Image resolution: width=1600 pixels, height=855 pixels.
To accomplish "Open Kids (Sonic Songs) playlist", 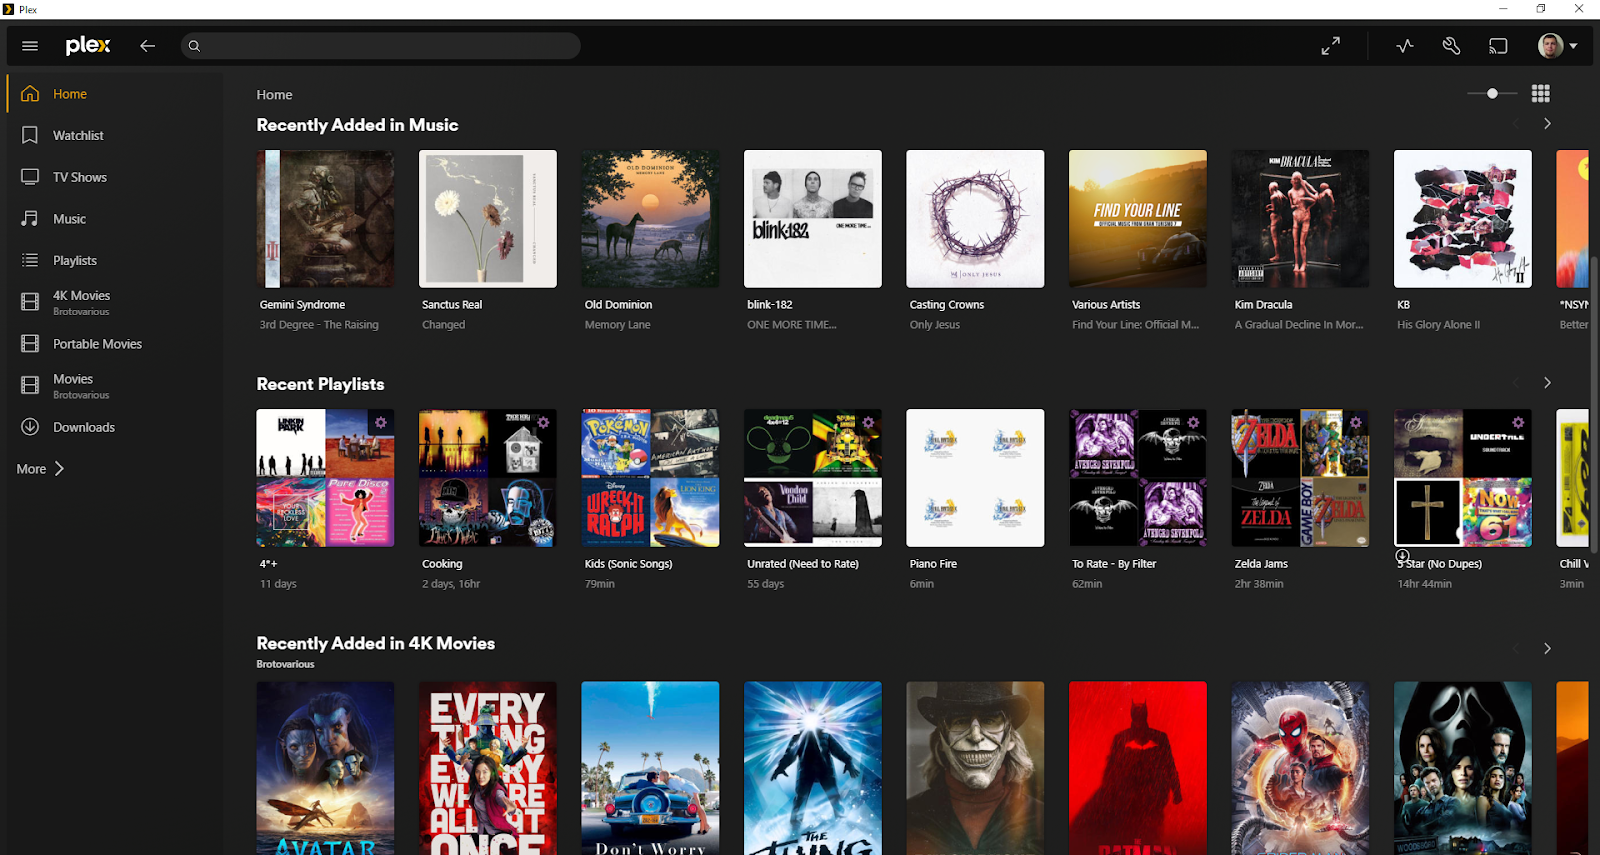I will point(650,478).
